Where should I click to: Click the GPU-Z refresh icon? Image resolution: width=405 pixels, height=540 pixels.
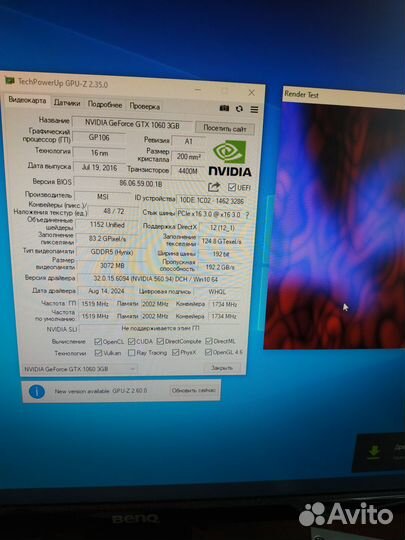tap(239, 109)
